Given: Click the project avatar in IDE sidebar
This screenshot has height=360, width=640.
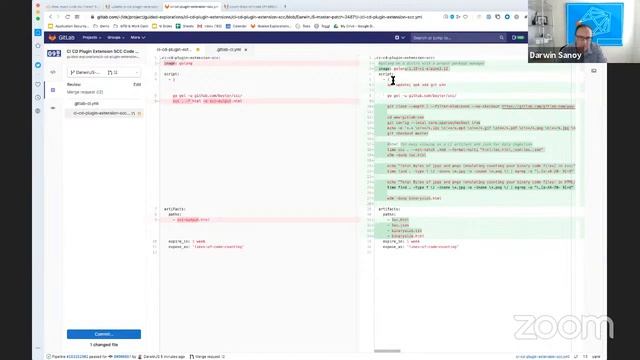Looking at the screenshot, I should pos(54,53).
